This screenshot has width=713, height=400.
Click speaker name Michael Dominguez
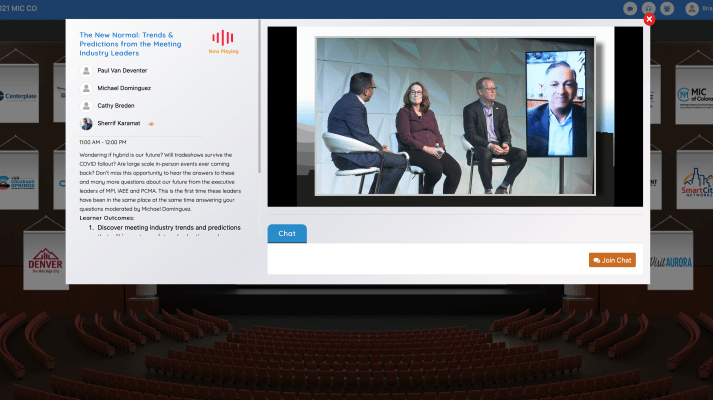(x=124, y=88)
